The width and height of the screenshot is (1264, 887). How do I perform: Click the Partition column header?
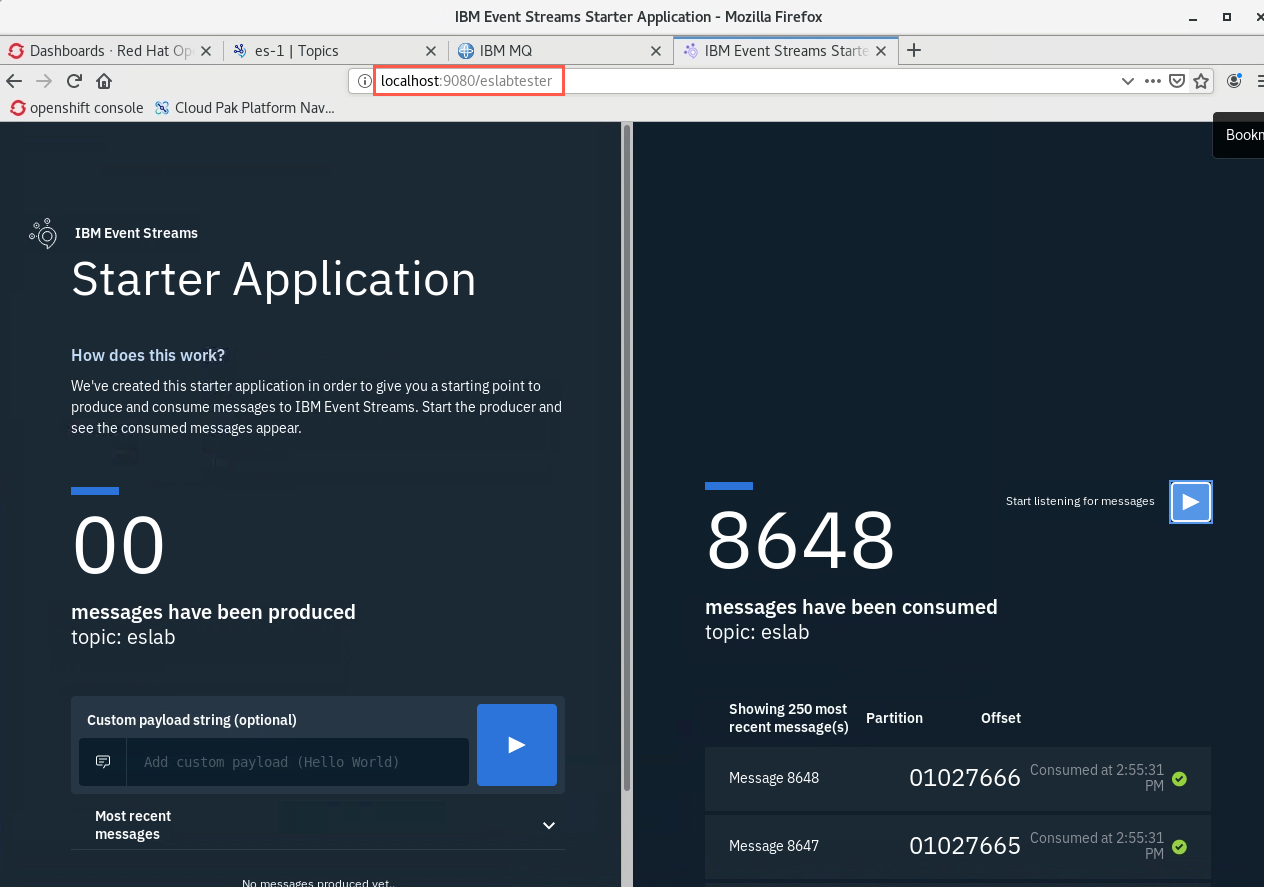(x=894, y=718)
